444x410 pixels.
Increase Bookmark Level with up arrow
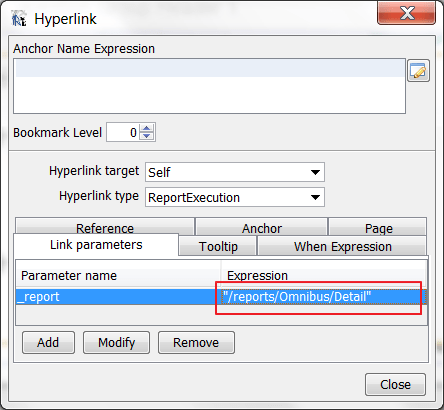147,128
